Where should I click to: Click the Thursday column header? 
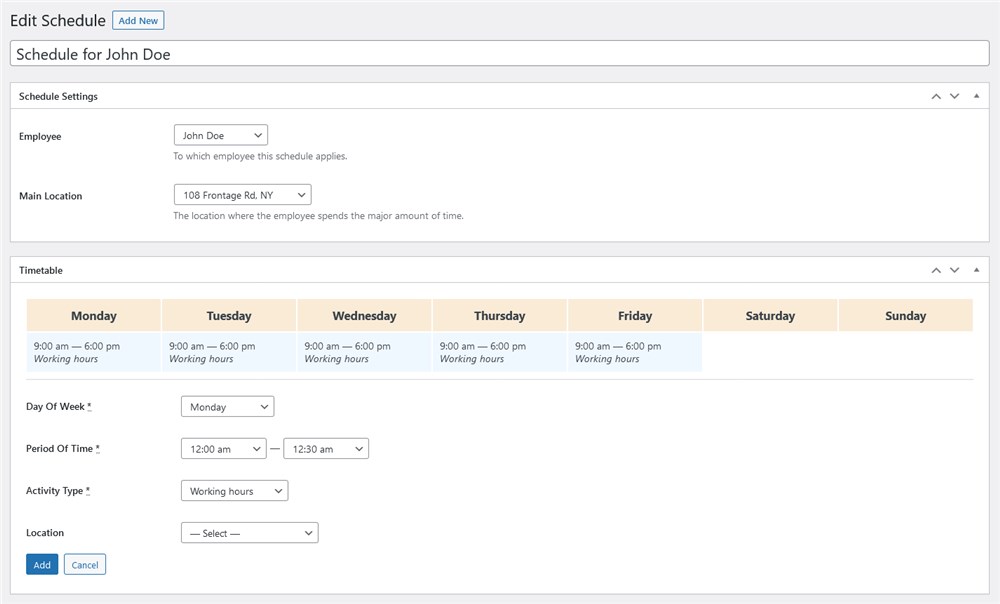point(499,316)
